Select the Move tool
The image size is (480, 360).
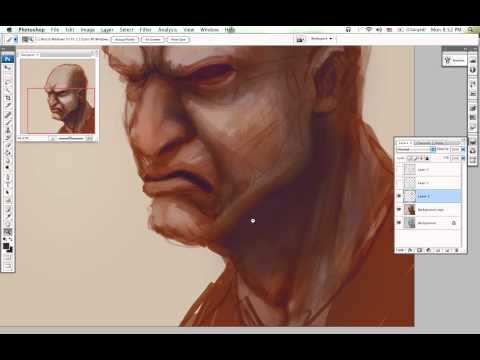(x=8, y=68)
